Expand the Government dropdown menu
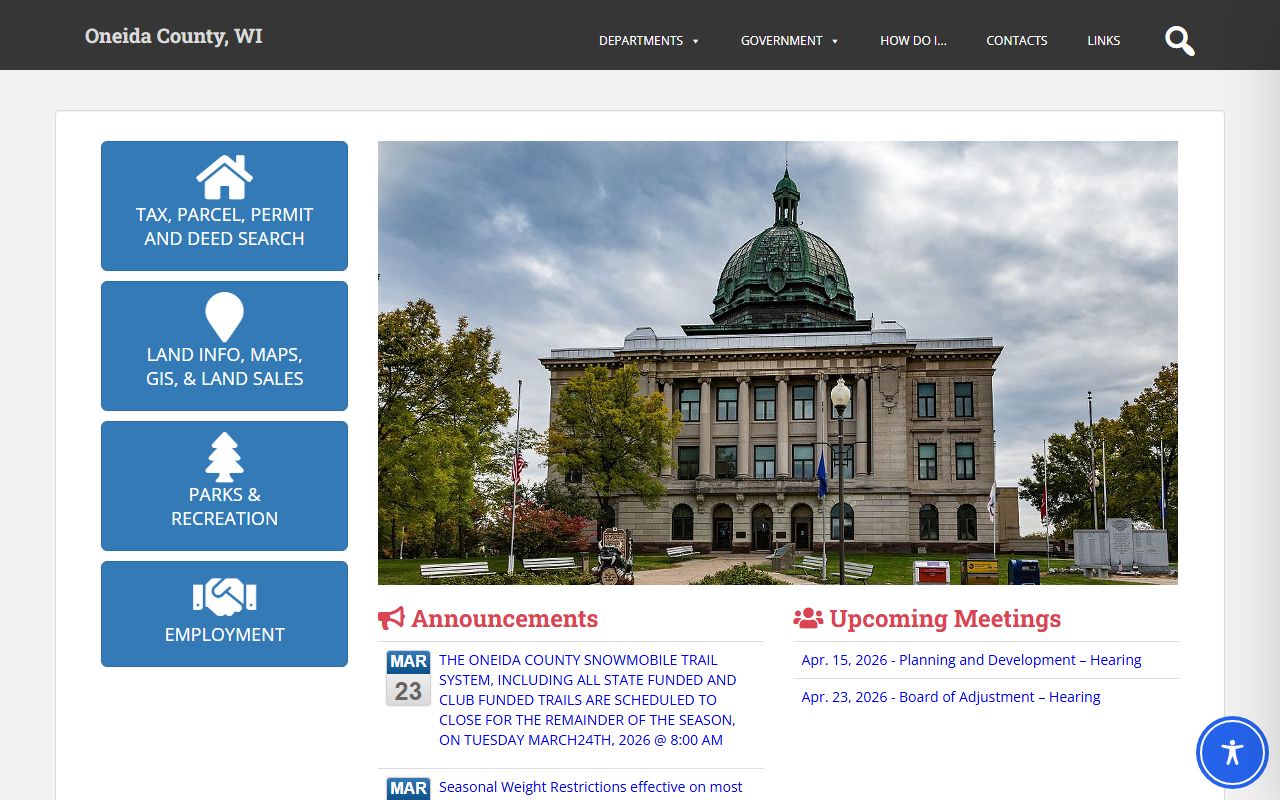1280x800 pixels. (x=789, y=41)
